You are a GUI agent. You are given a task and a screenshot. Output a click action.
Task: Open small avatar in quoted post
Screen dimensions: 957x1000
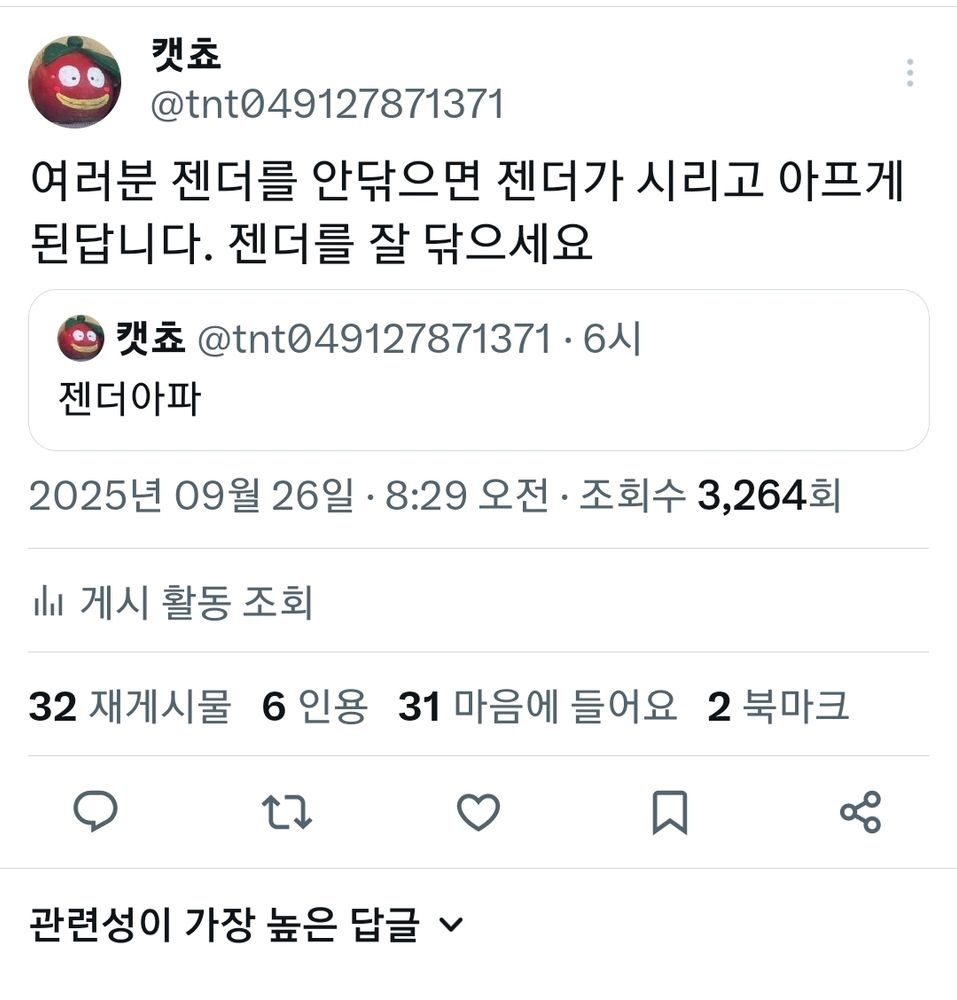(x=80, y=338)
